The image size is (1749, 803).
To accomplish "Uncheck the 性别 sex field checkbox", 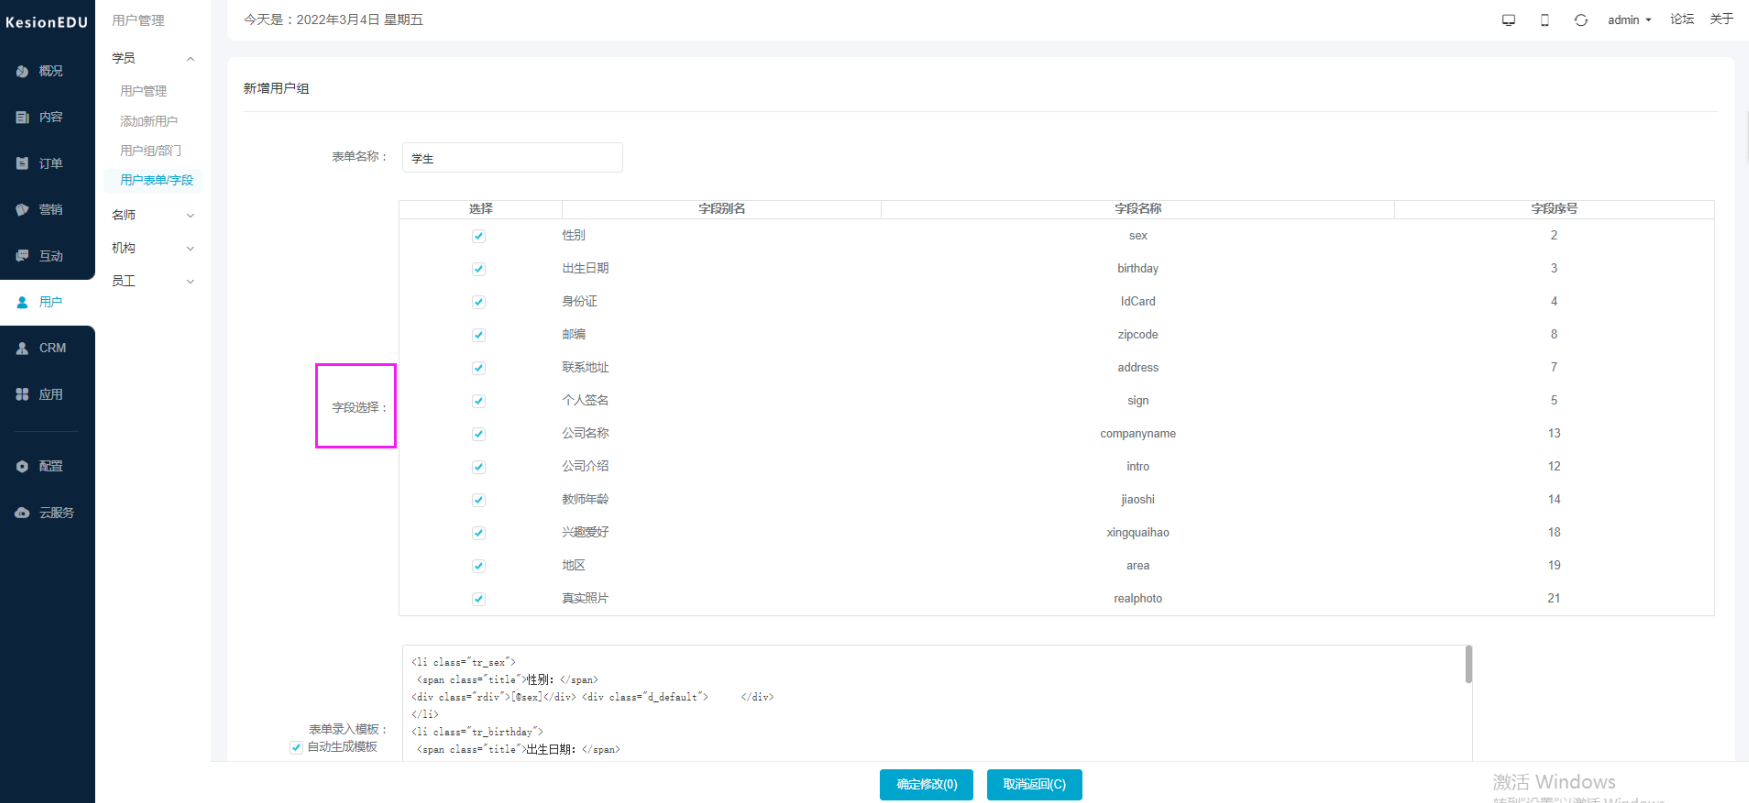I will click(479, 236).
